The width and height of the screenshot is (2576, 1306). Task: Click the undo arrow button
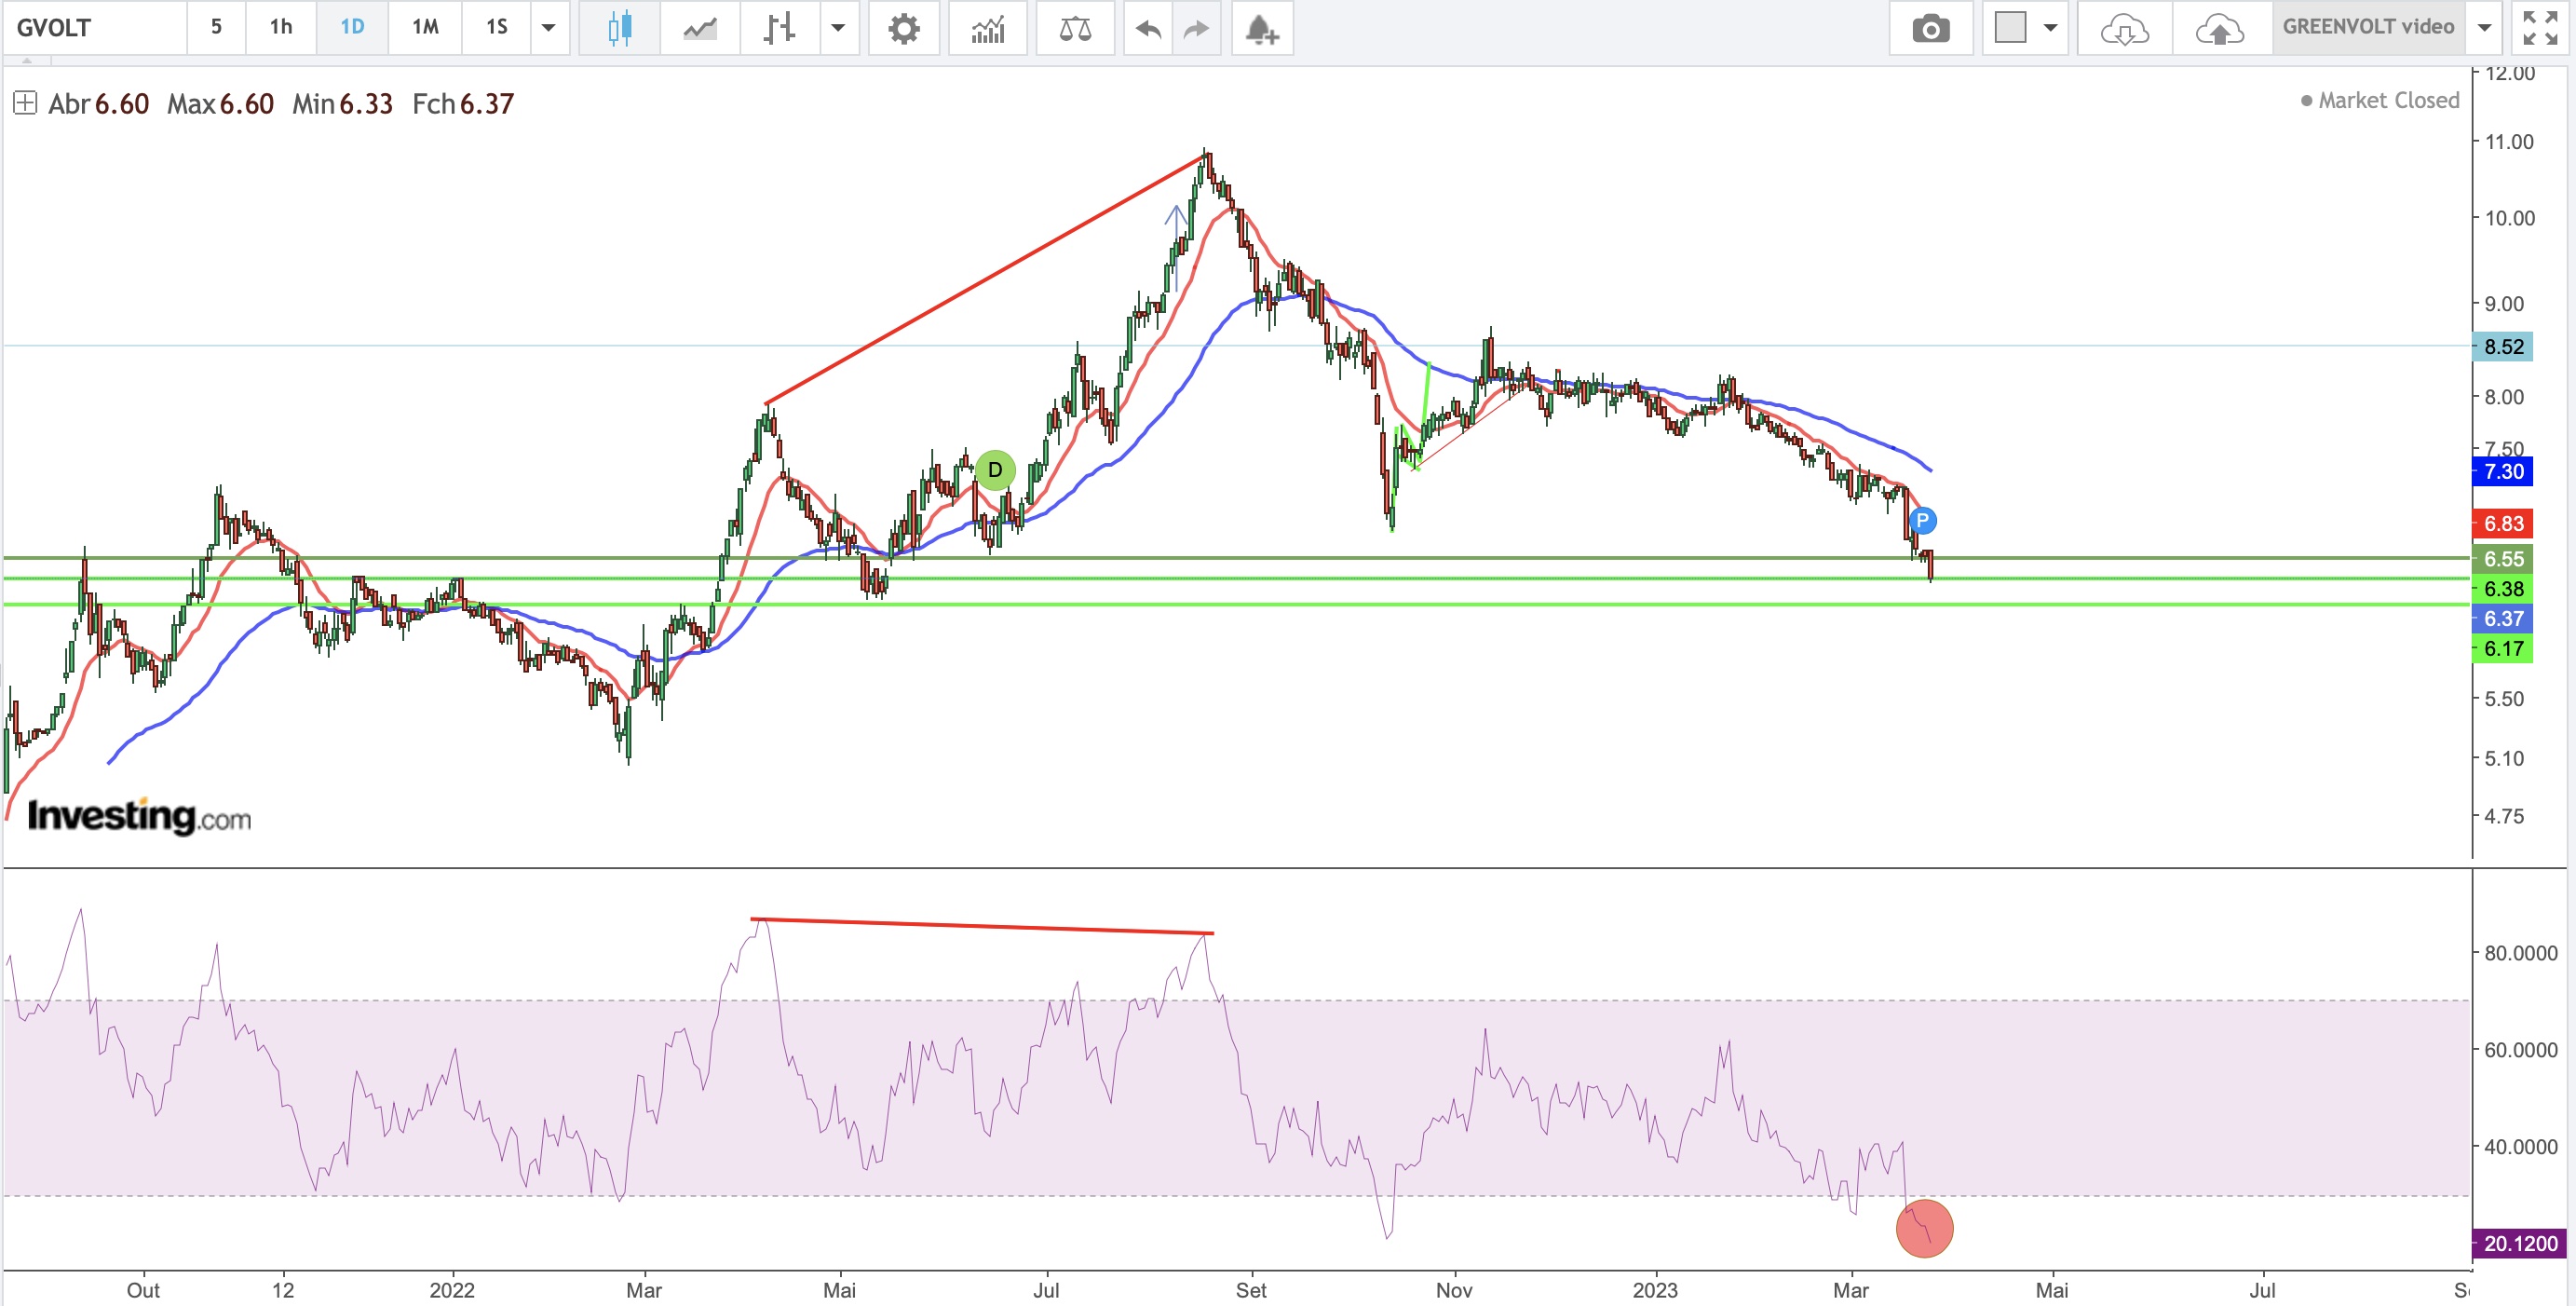pyautogui.click(x=1148, y=28)
